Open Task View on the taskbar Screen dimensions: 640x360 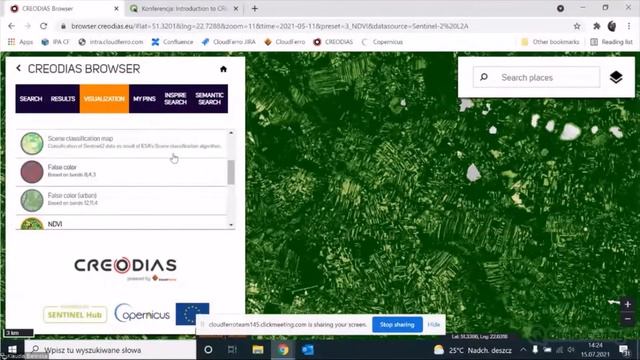232,350
